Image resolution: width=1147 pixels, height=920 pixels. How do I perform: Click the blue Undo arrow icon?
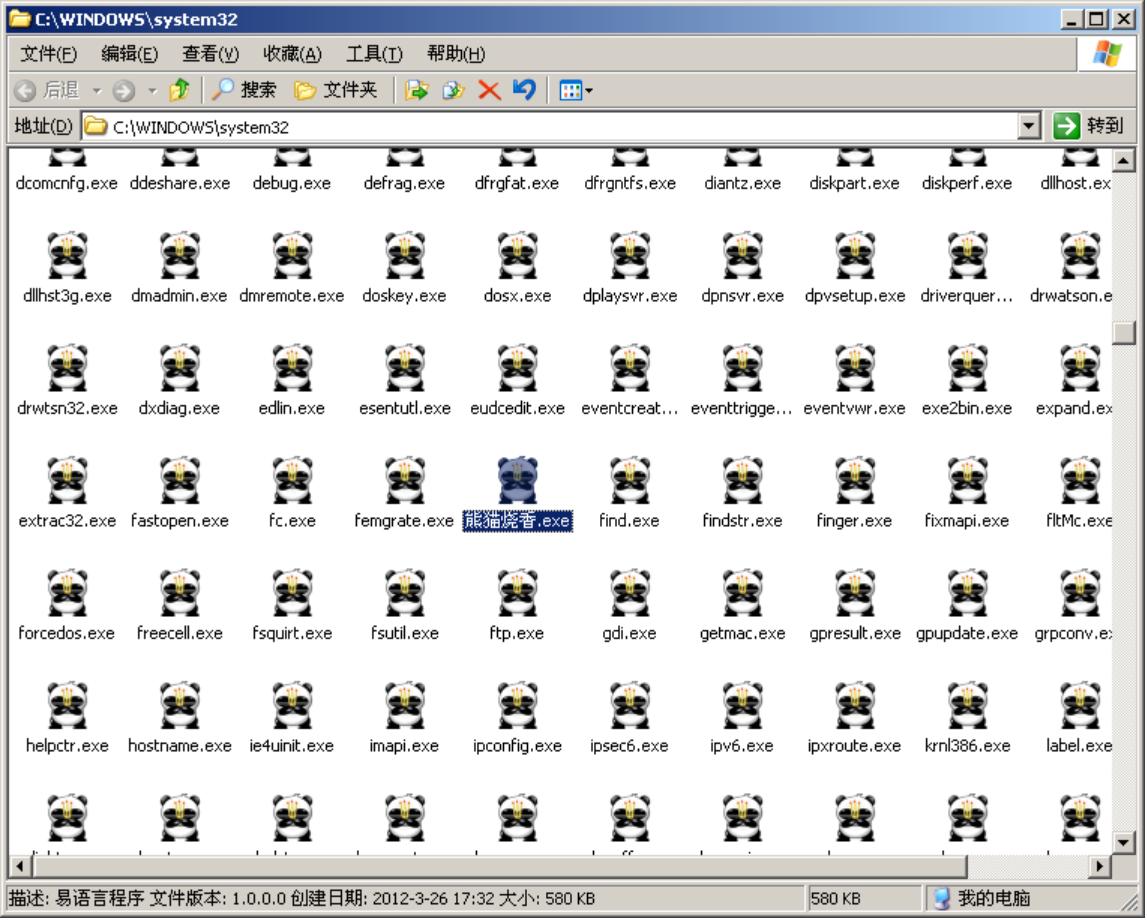tap(523, 91)
